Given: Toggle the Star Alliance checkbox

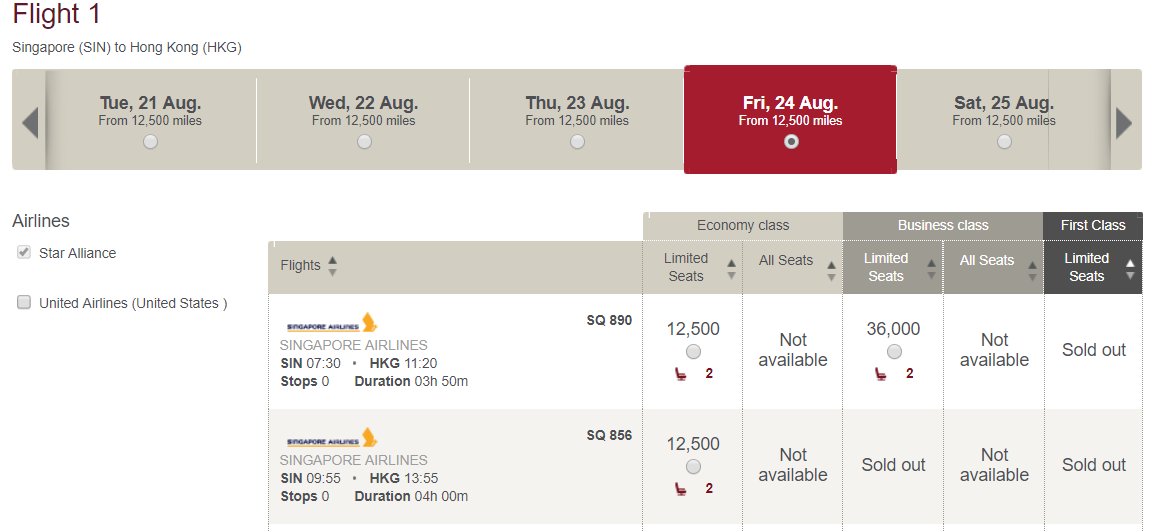Looking at the screenshot, I should coord(24,253).
